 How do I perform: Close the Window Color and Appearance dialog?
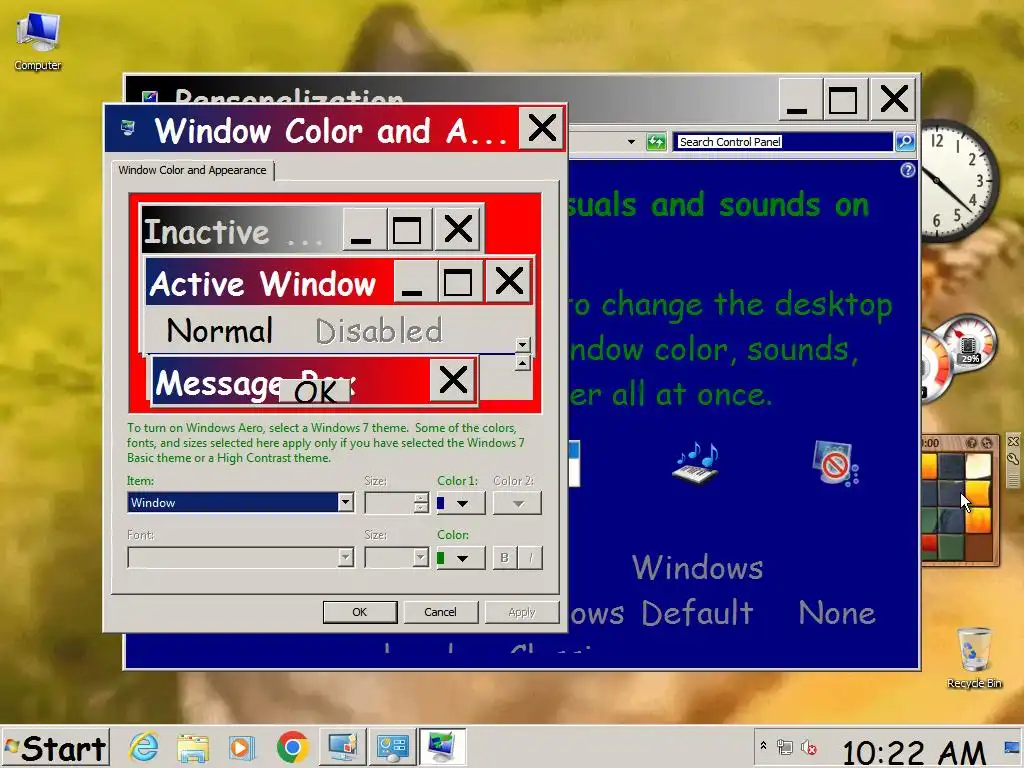click(x=542, y=128)
